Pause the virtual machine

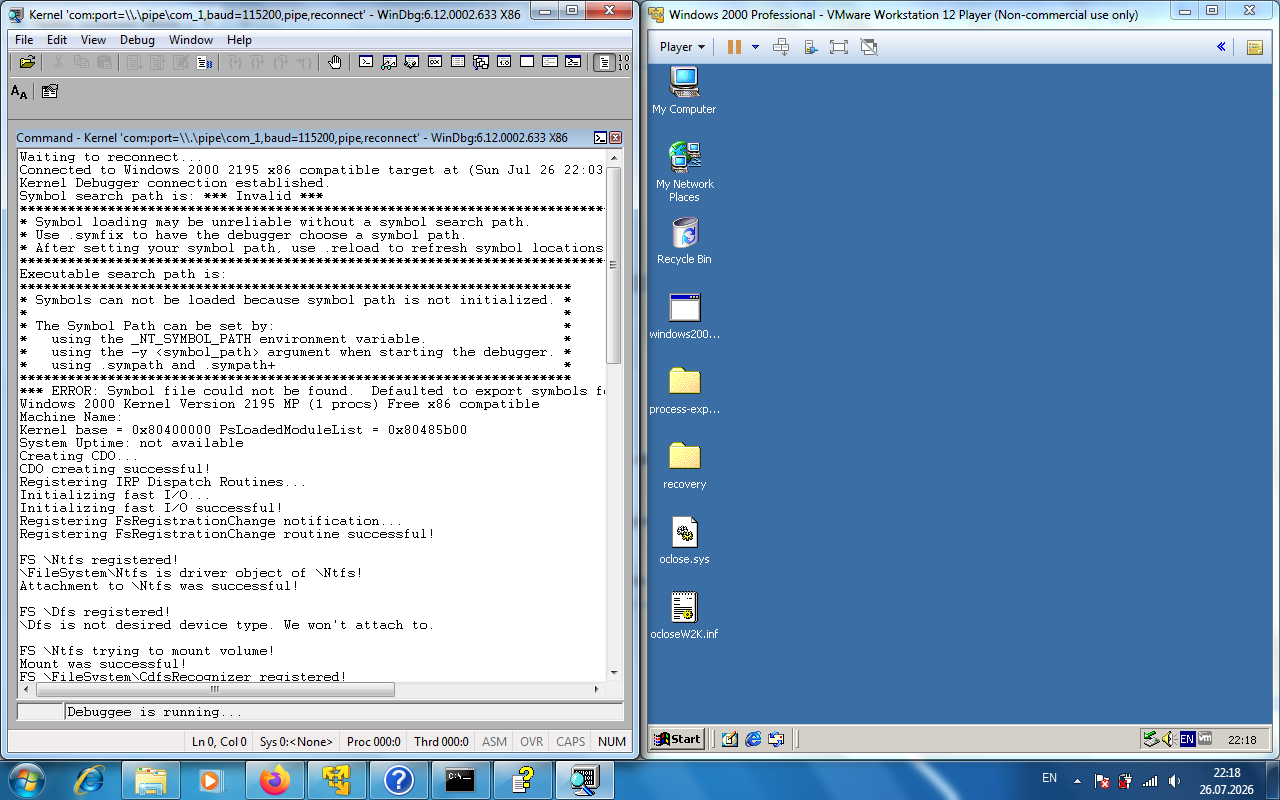734,47
